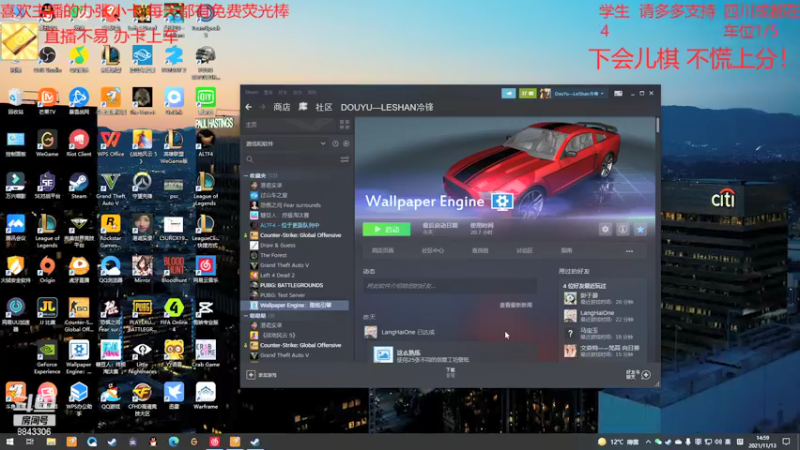Select Grand Theft Auto V in favorites

(x=284, y=265)
